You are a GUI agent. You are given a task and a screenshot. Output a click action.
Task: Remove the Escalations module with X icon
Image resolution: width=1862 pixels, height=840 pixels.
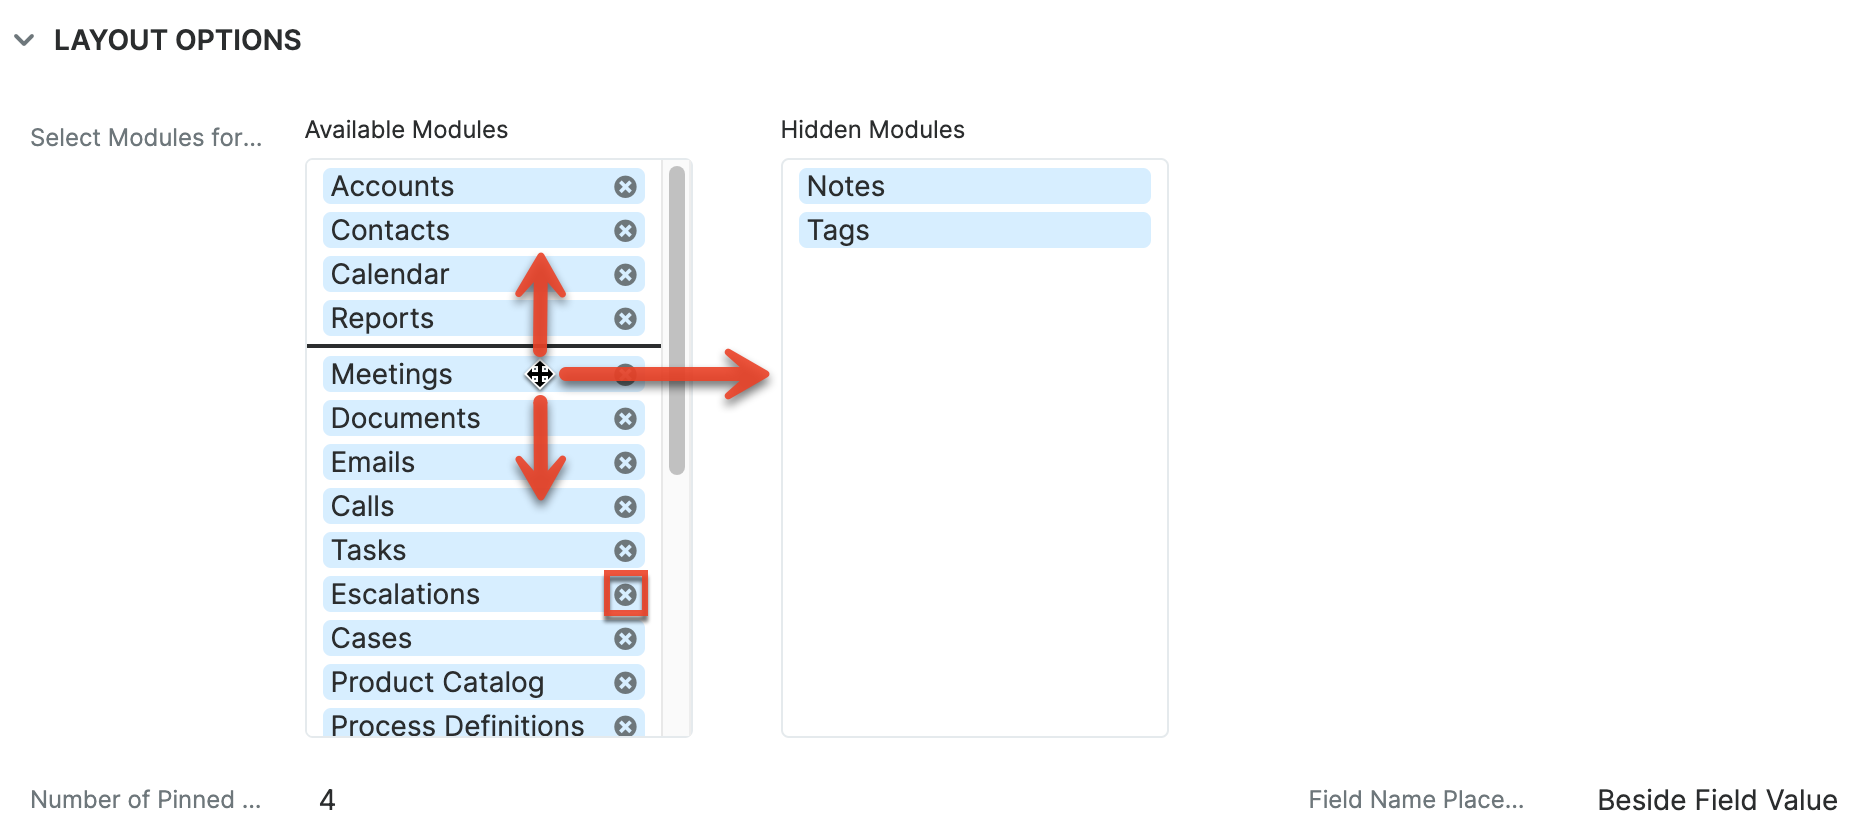625,595
